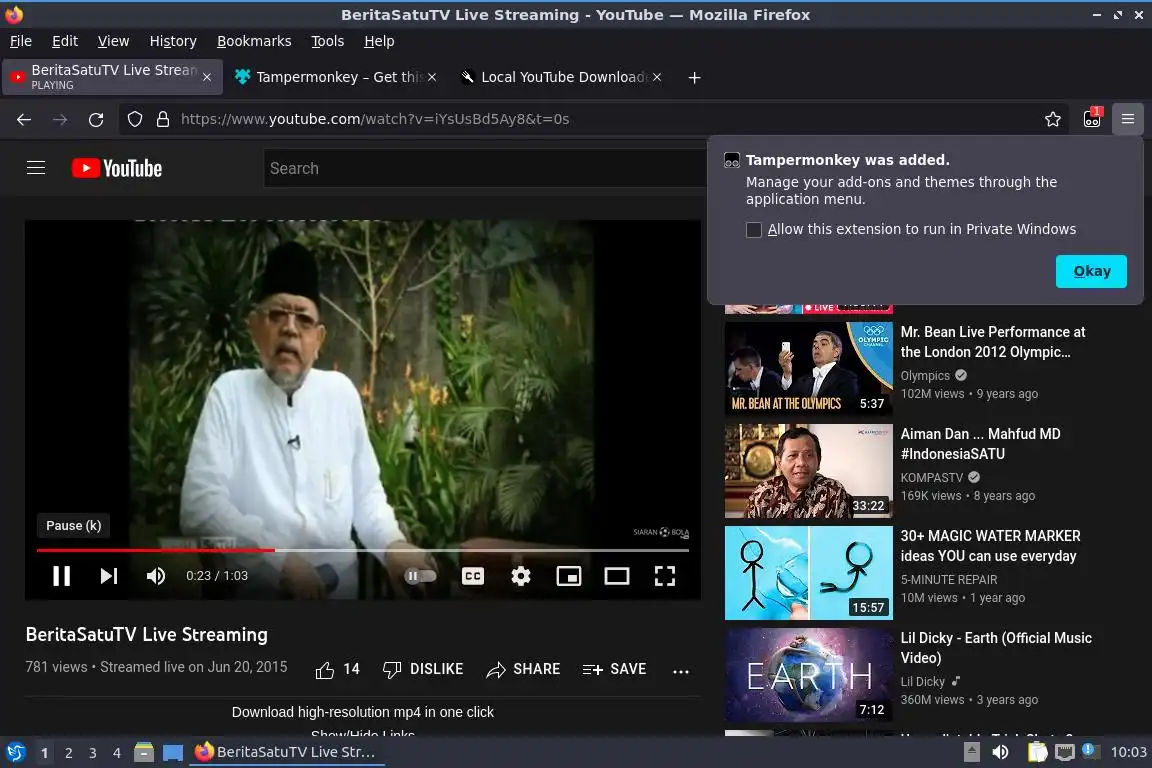Close the Local YouTube Downloader tab
Screen dimensions: 1152x768
(657, 77)
